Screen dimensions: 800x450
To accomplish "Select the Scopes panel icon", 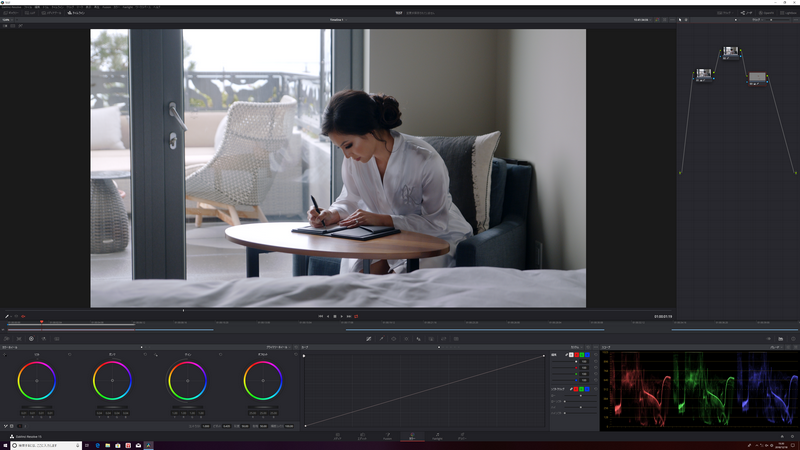I will point(781,339).
